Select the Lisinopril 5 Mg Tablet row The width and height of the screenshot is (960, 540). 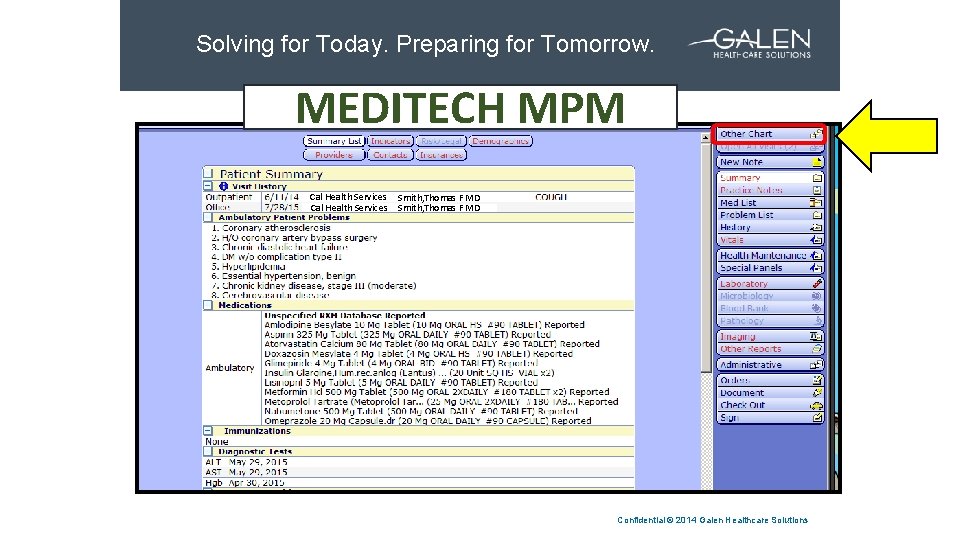point(401,383)
